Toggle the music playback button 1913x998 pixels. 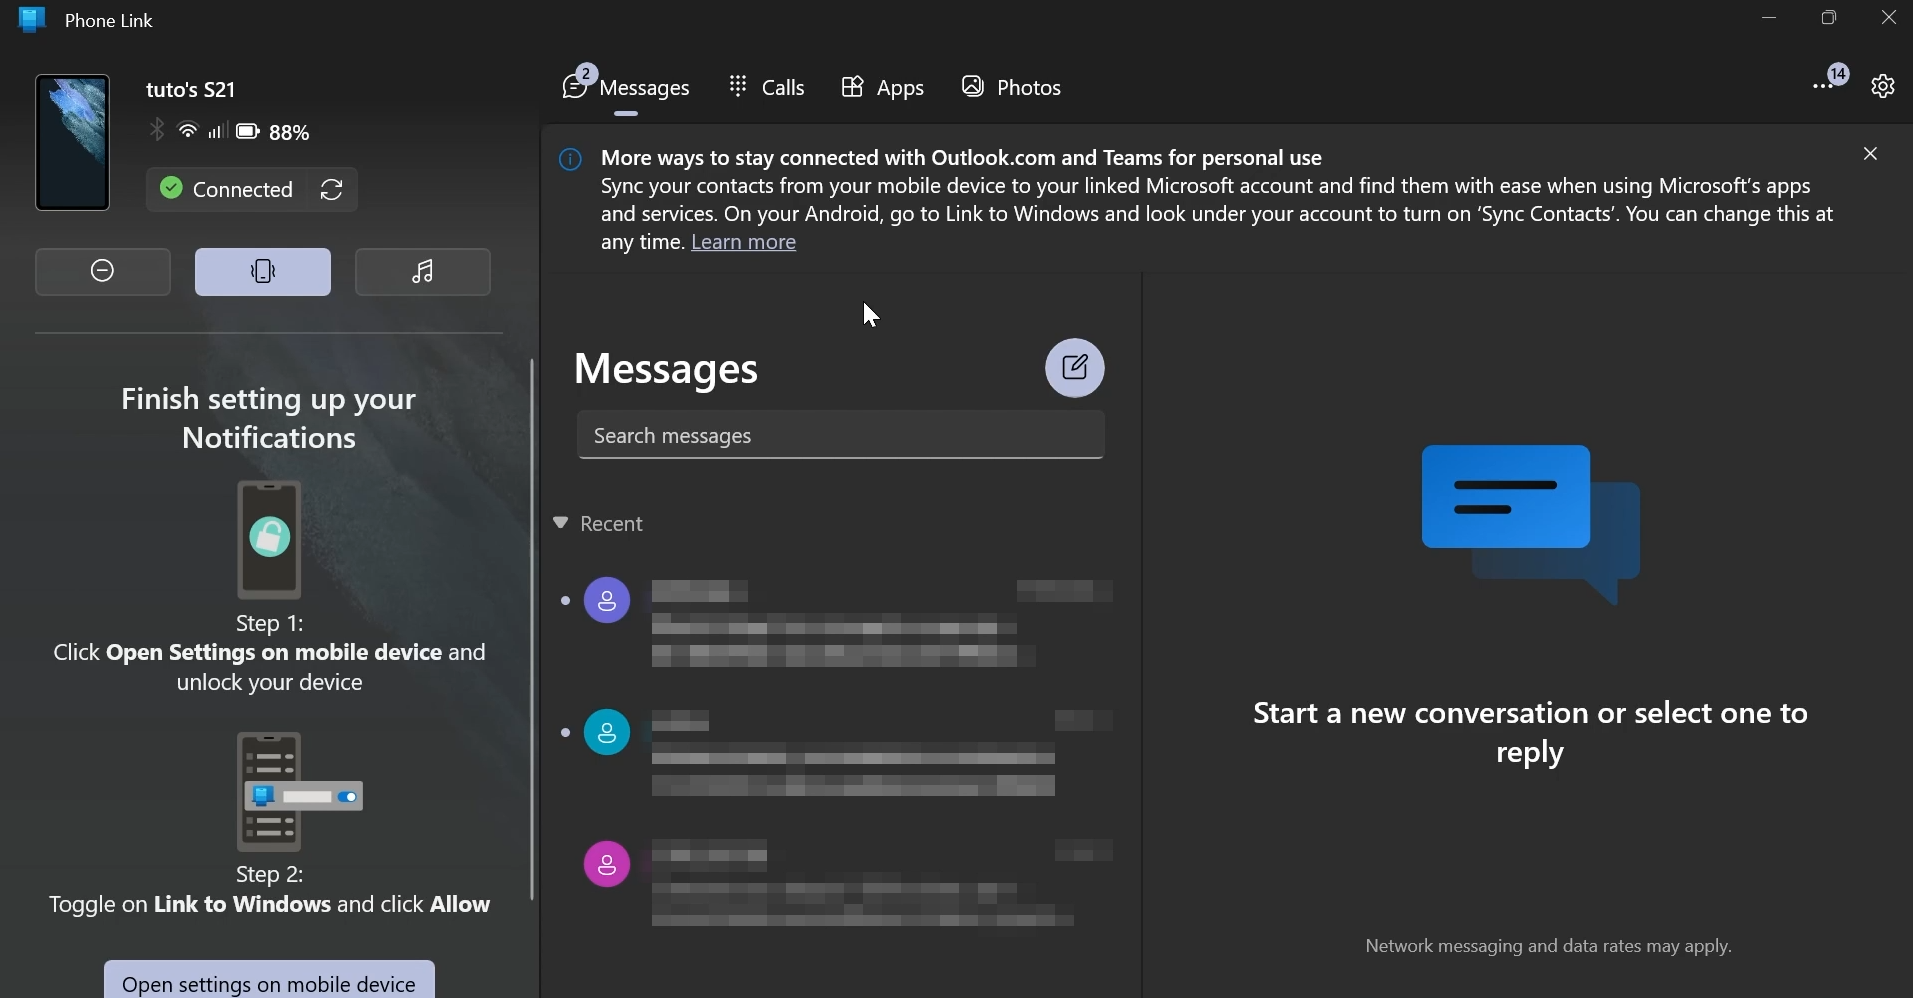(x=422, y=271)
